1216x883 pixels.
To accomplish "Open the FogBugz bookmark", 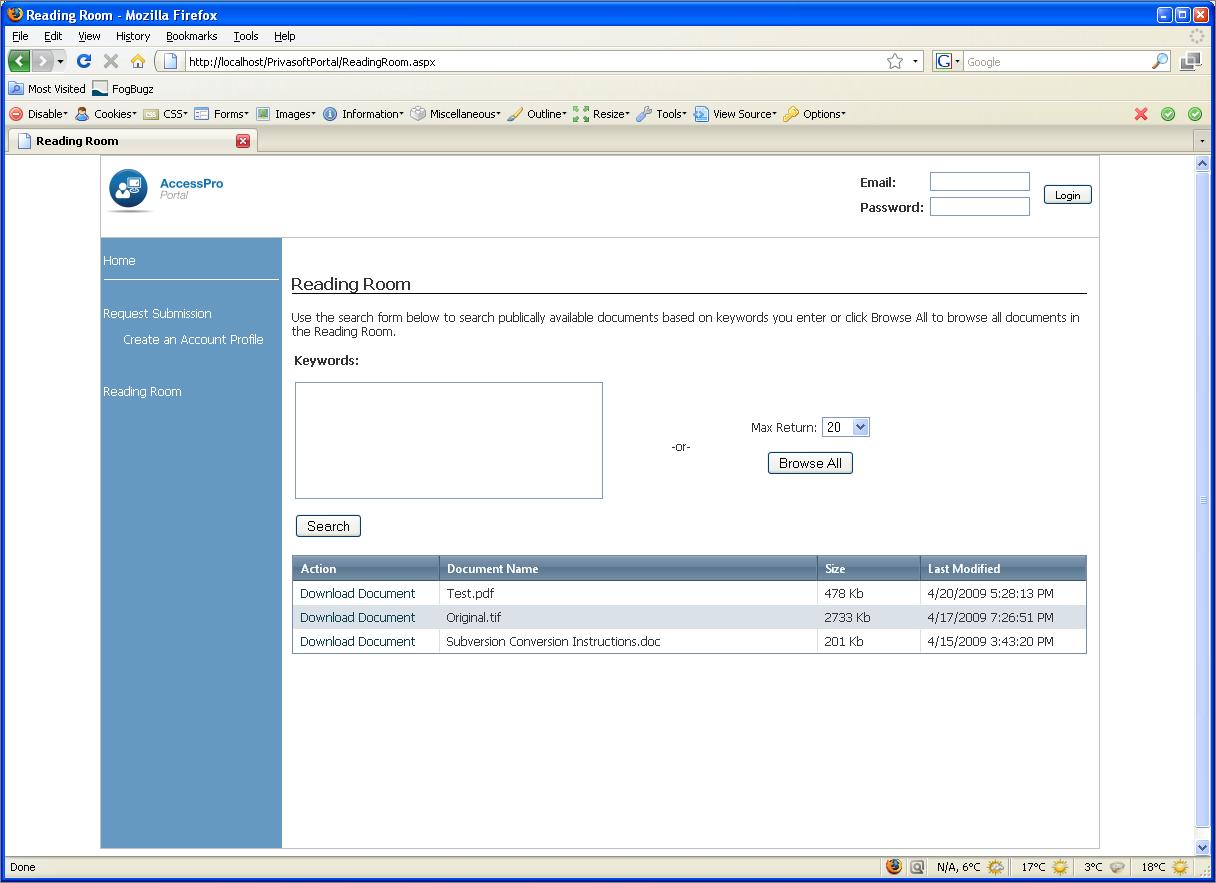I will (123, 89).
